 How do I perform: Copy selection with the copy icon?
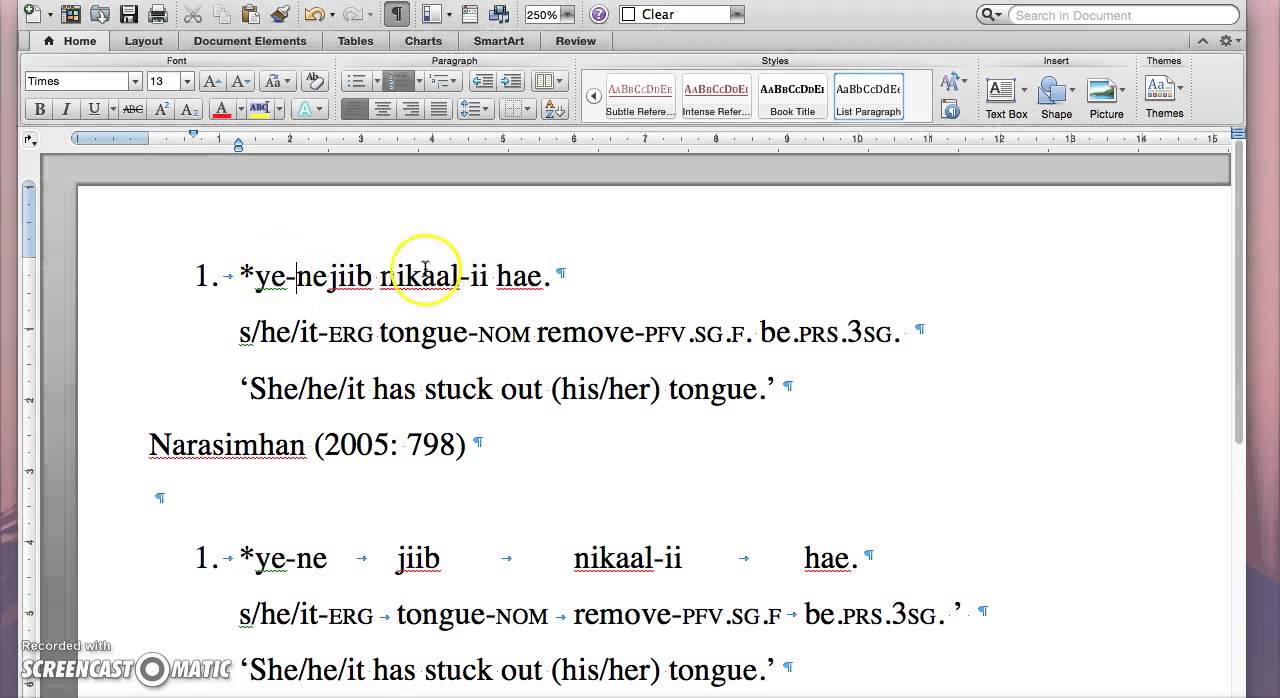(x=222, y=14)
